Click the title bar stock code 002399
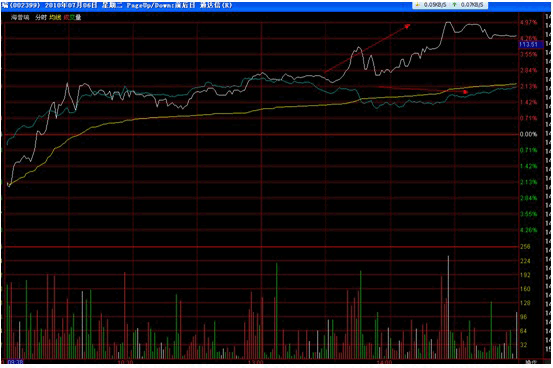 tap(24, 6)
